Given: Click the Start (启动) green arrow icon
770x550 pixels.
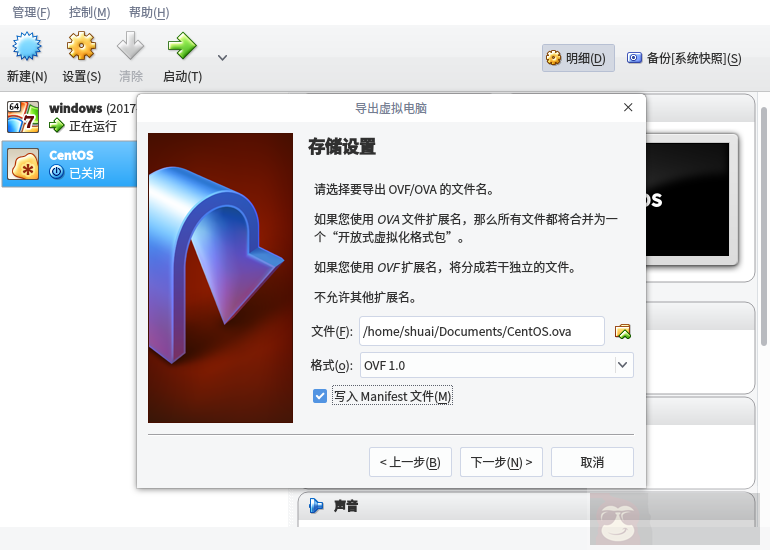Looking at the screenshot, I should [182, 46].
